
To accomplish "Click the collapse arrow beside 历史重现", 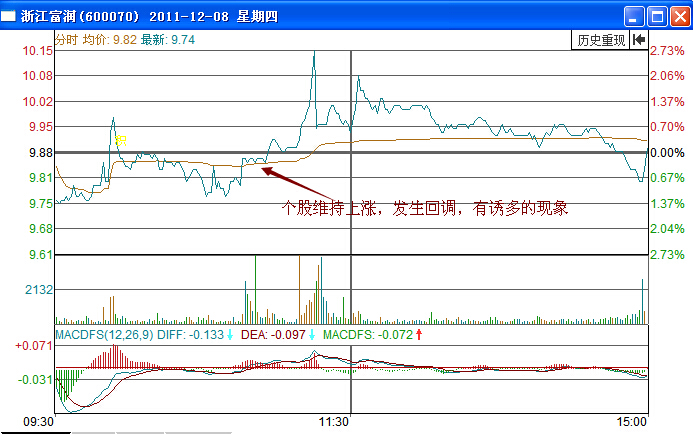I will point(638,40).
